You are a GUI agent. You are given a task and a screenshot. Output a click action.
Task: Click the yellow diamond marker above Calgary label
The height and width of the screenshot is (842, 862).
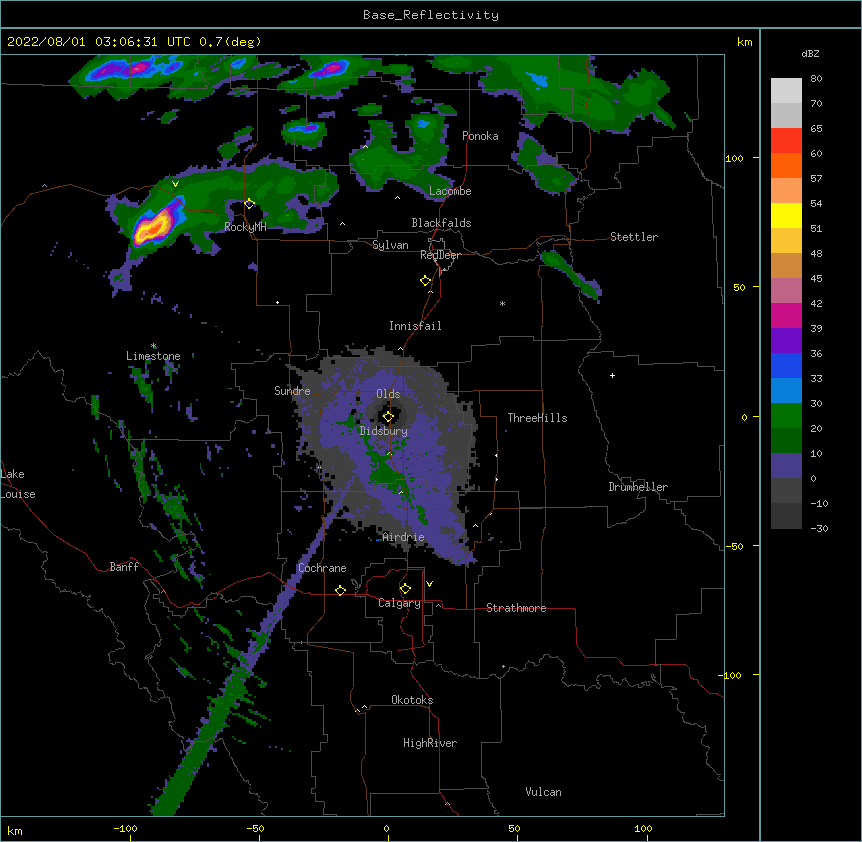tap(405, 589)
